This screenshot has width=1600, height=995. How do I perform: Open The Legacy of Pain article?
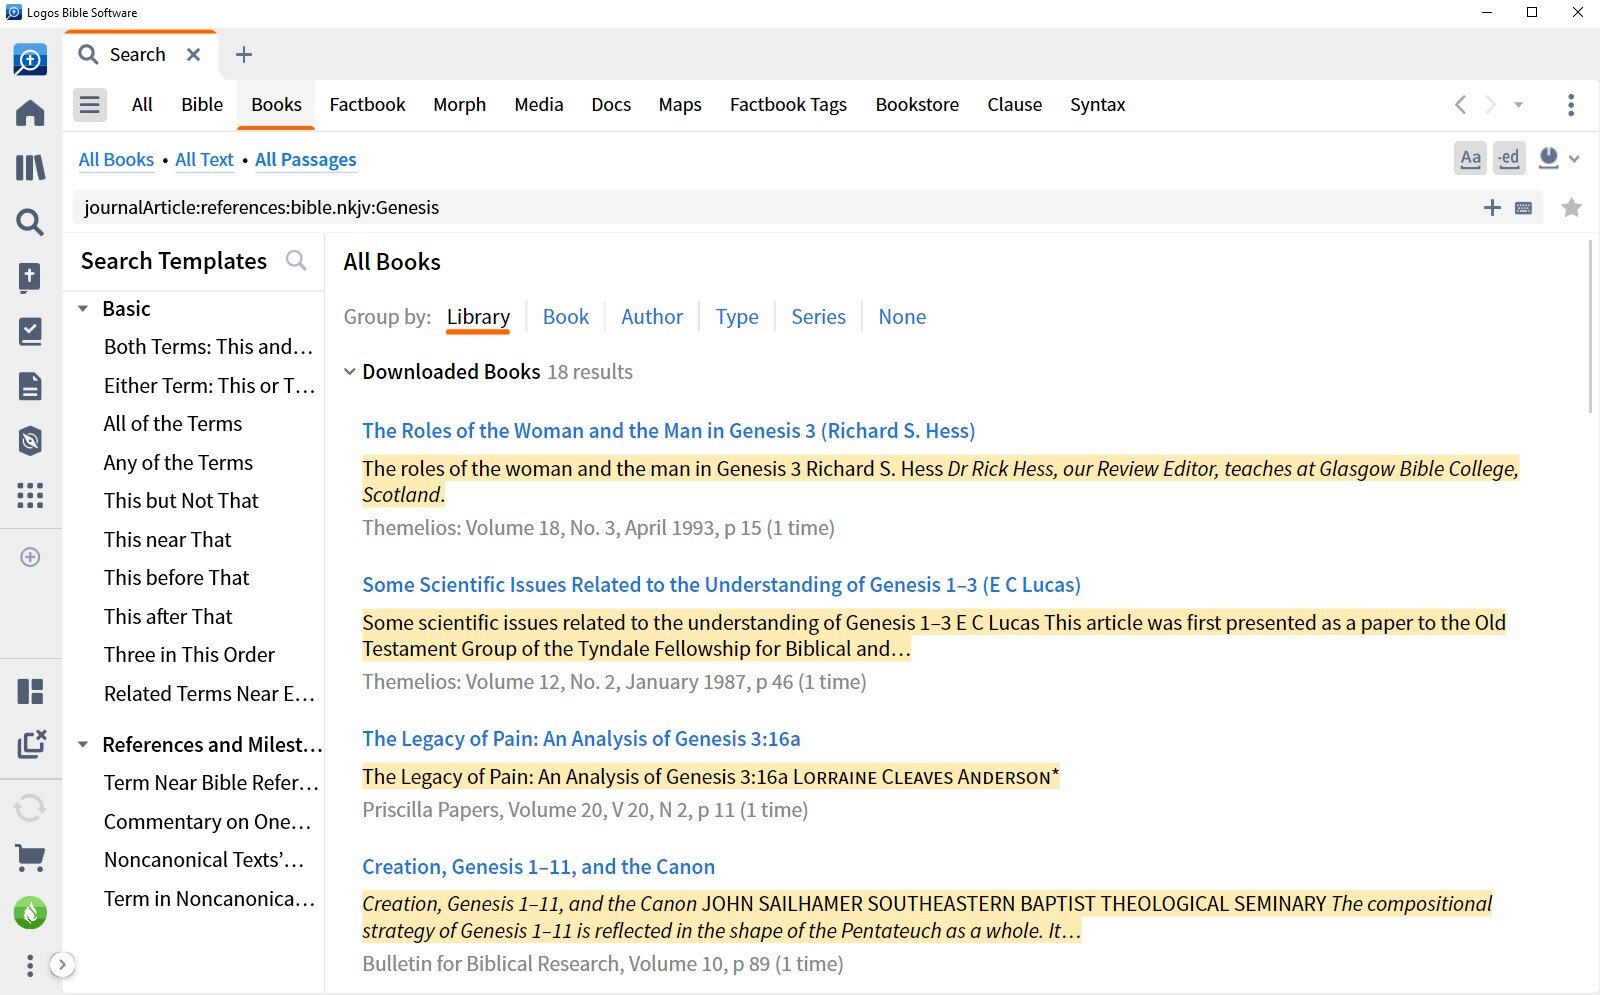pos(581,739)
